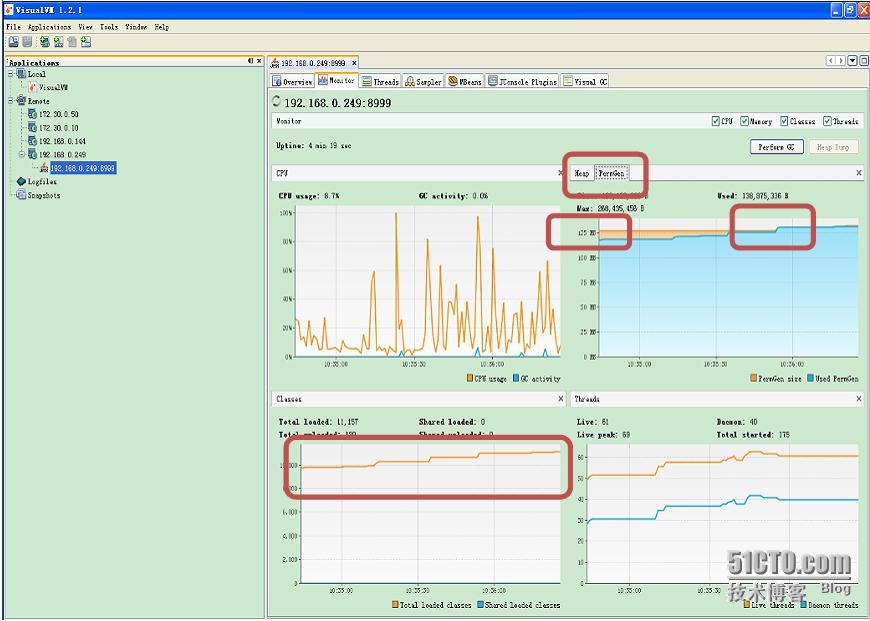Switch to the Visual GC tab
This screenshot has width=870, height=621.
pyautogui.click(x=585, y=82)
